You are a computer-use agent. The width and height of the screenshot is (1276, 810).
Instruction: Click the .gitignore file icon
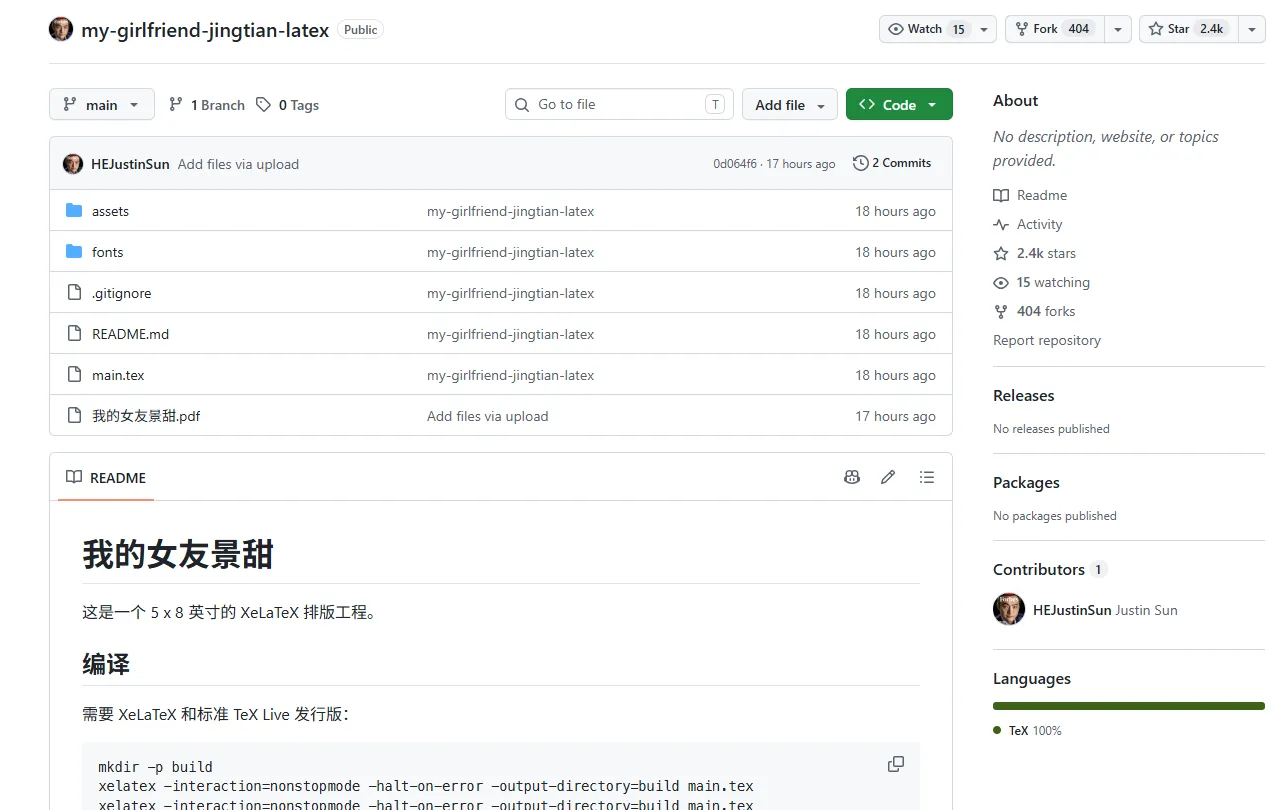pyautogui.click(x=74, y=293)
